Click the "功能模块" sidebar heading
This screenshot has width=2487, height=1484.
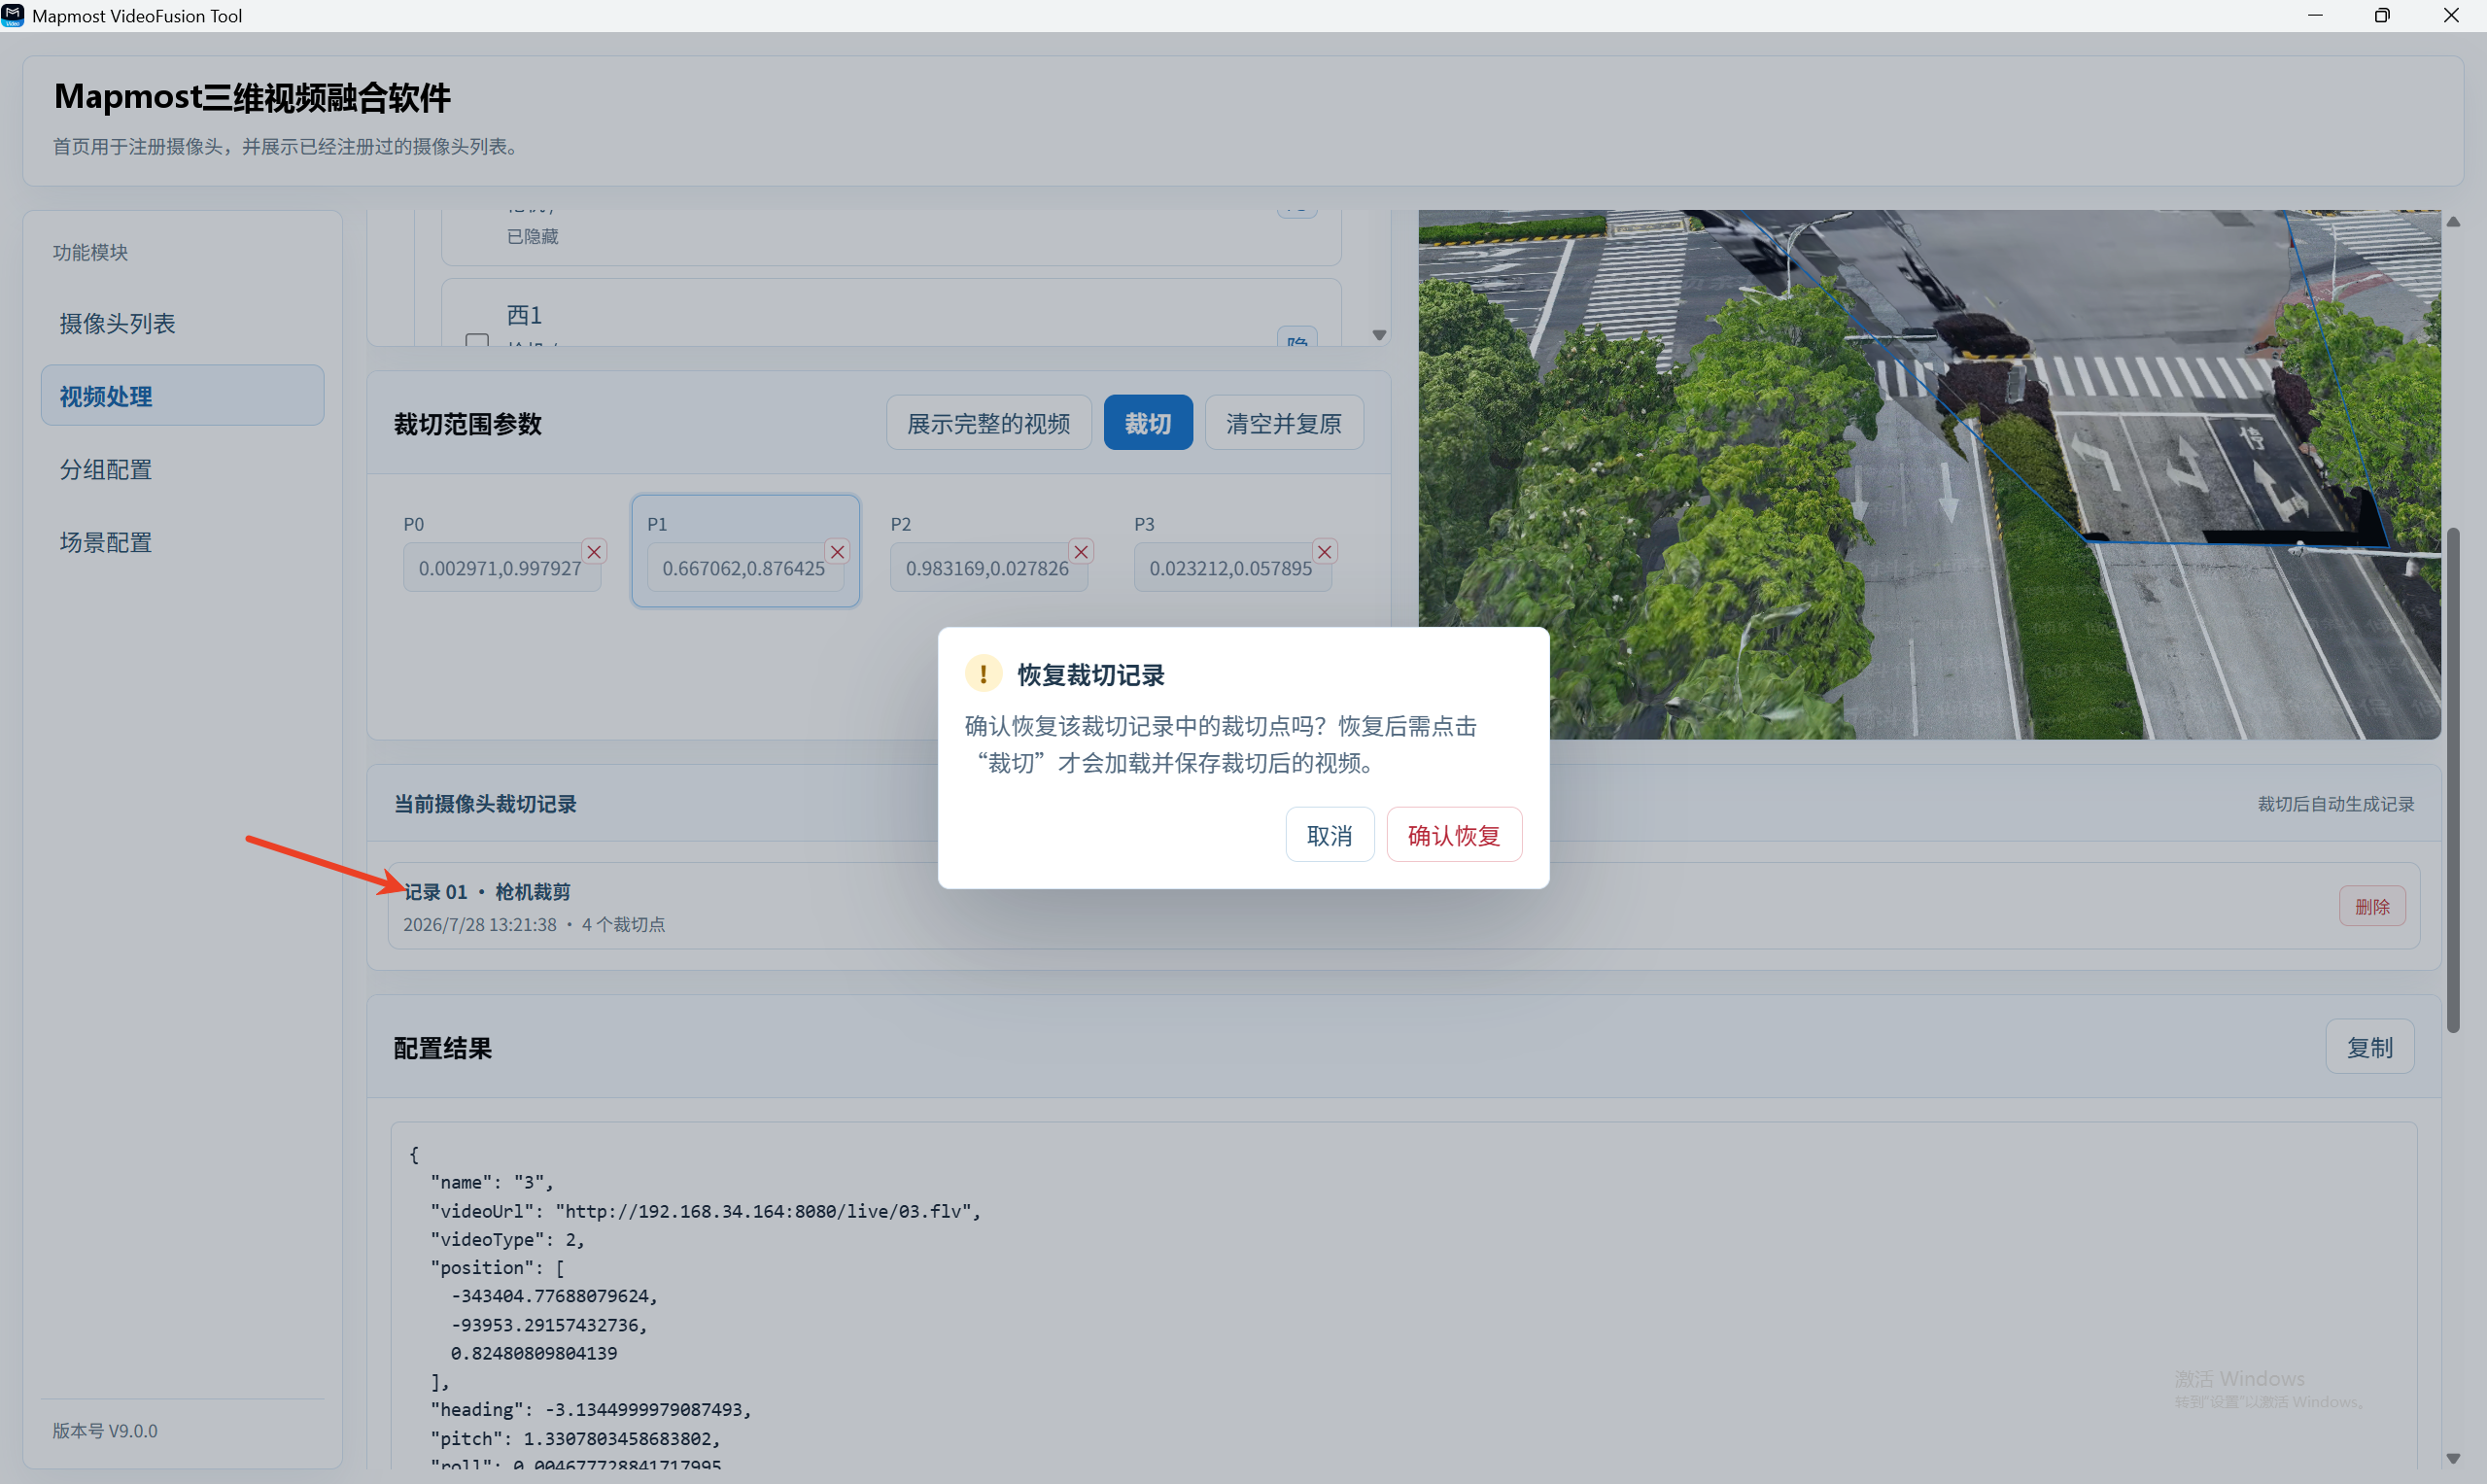[91, 252]
